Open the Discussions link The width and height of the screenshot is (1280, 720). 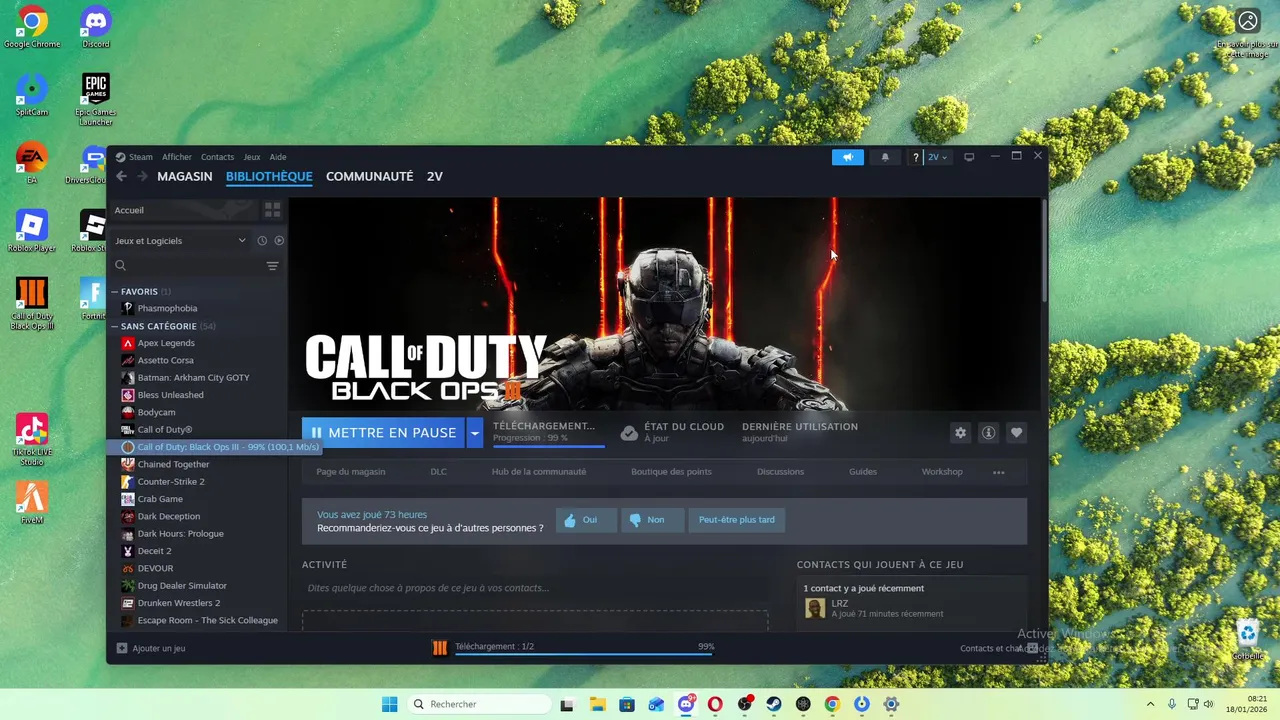click(x=780, y=472)
